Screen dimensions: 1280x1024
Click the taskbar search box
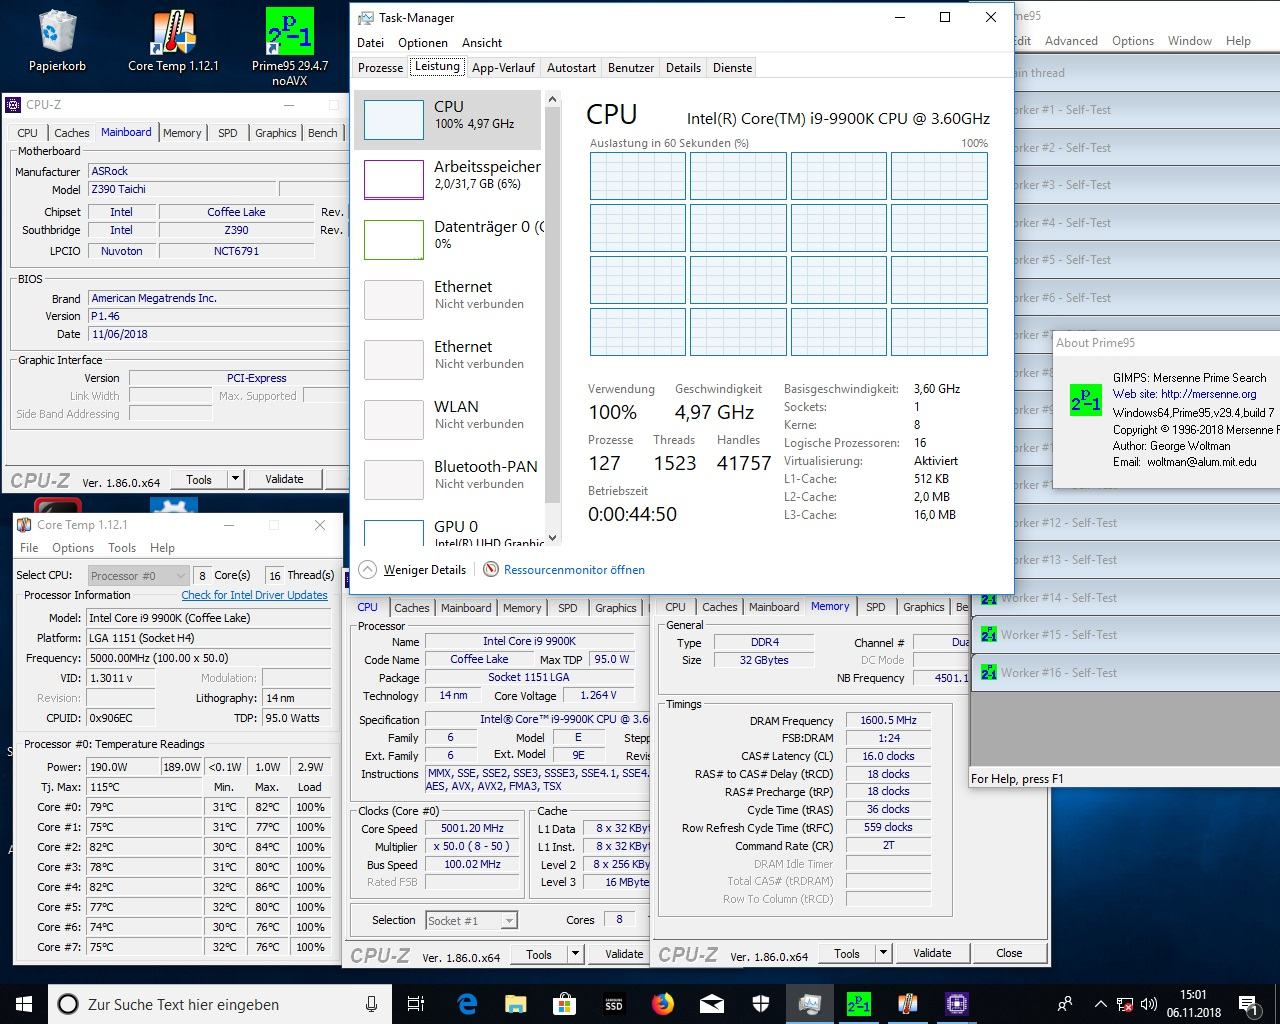[x=220, y=1004]
